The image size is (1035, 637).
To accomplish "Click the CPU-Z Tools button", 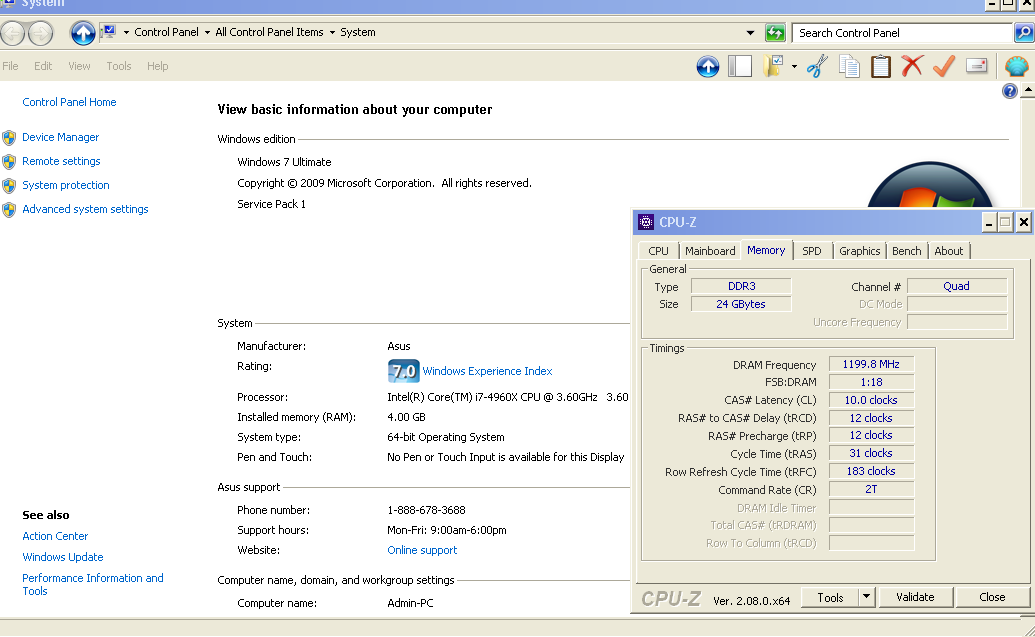I will coord(830,597).
